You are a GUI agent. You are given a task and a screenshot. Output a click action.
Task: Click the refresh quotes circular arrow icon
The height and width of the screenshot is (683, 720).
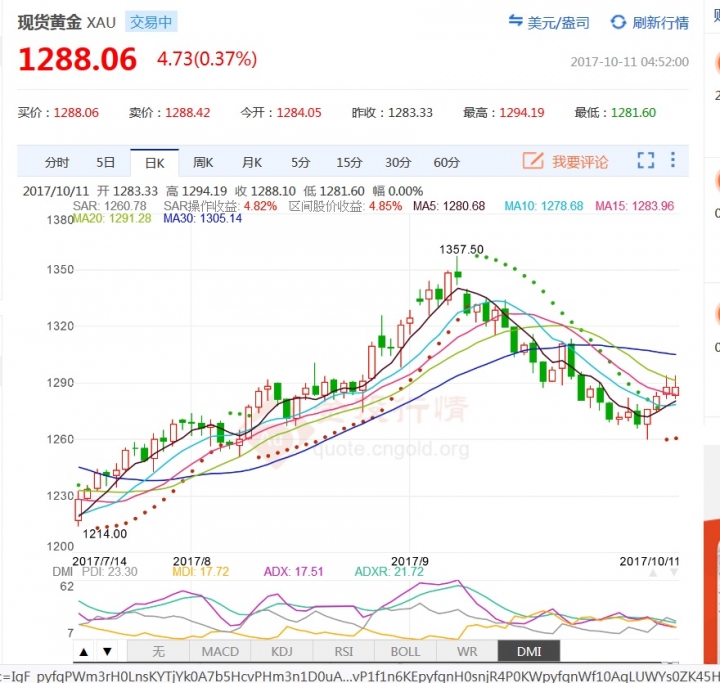tap(618, 22)
